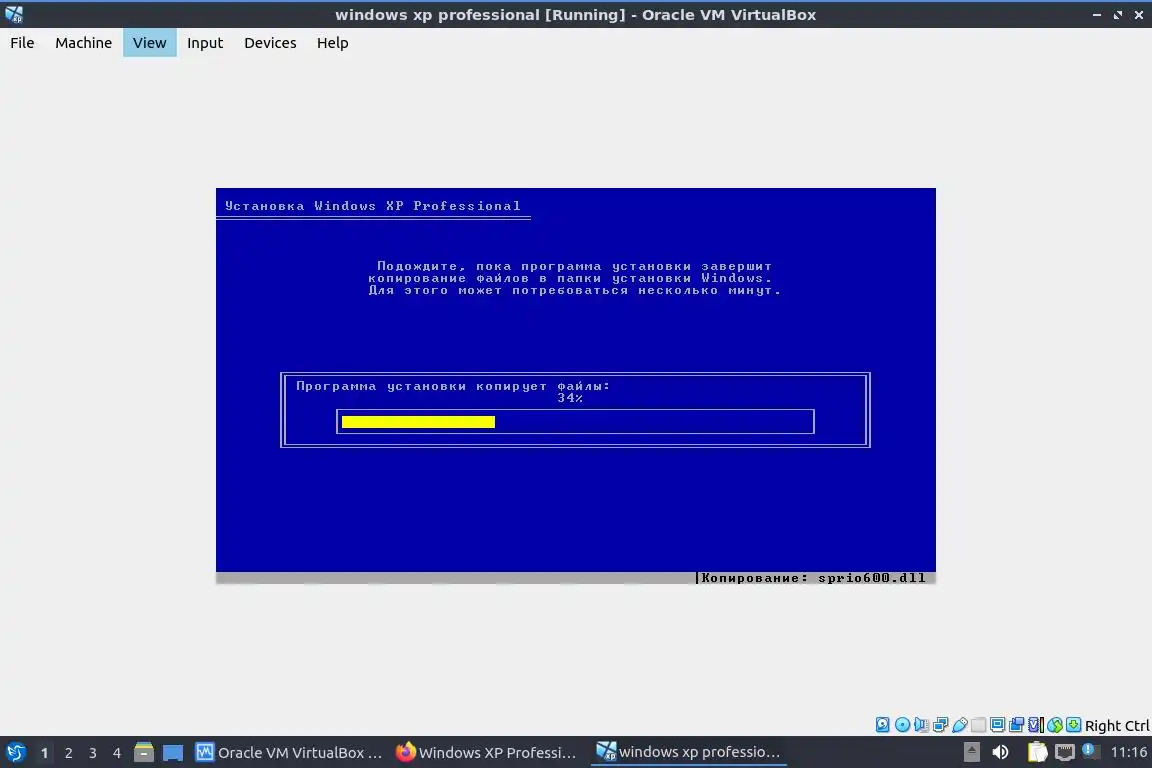The height and width of the screenshot is (768, 1152).
Task: Switch to Firefox Windows XP Professional task
Action: tap(488, 752)
